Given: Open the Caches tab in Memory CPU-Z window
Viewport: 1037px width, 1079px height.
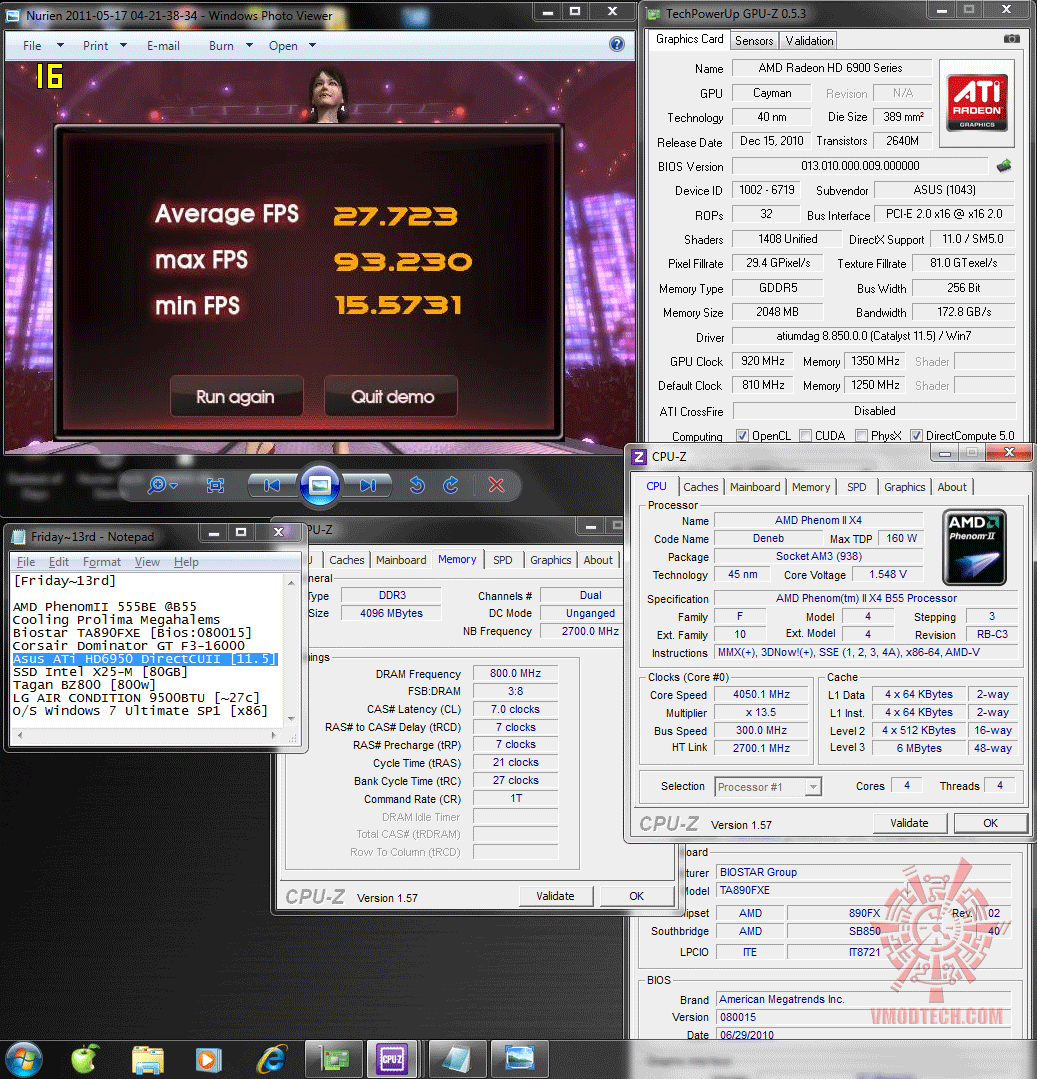Looking at the screenshot, I should click(347, 559).
